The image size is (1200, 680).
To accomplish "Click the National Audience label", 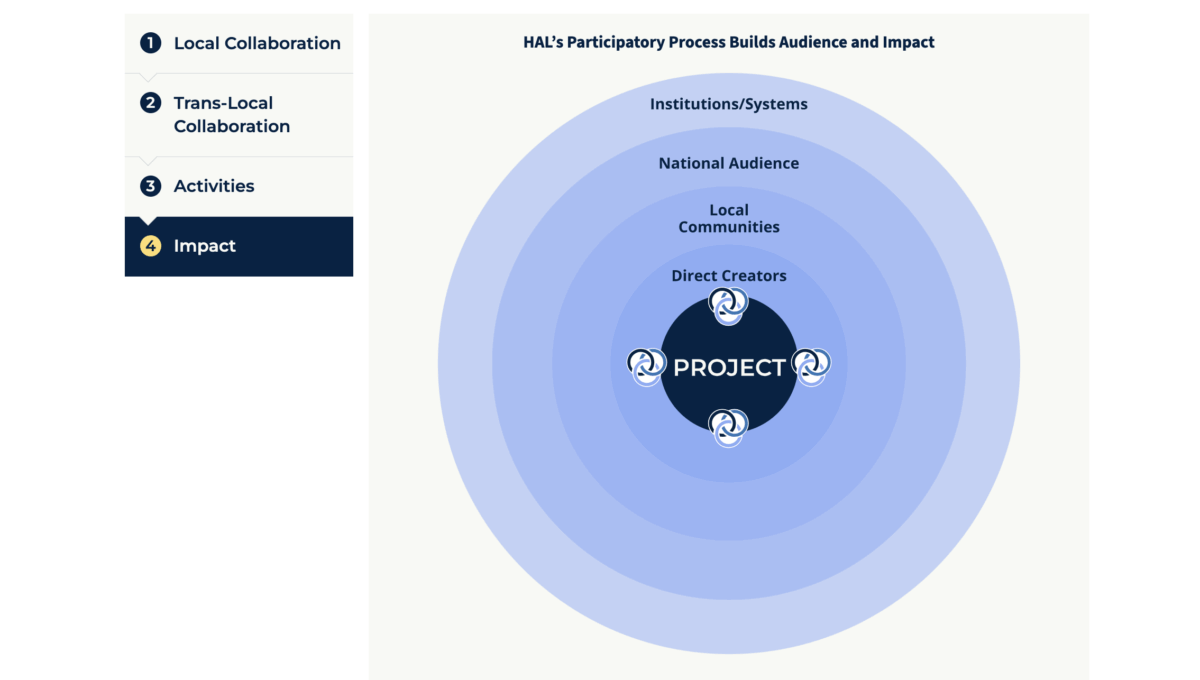I will tap(729, 163).
